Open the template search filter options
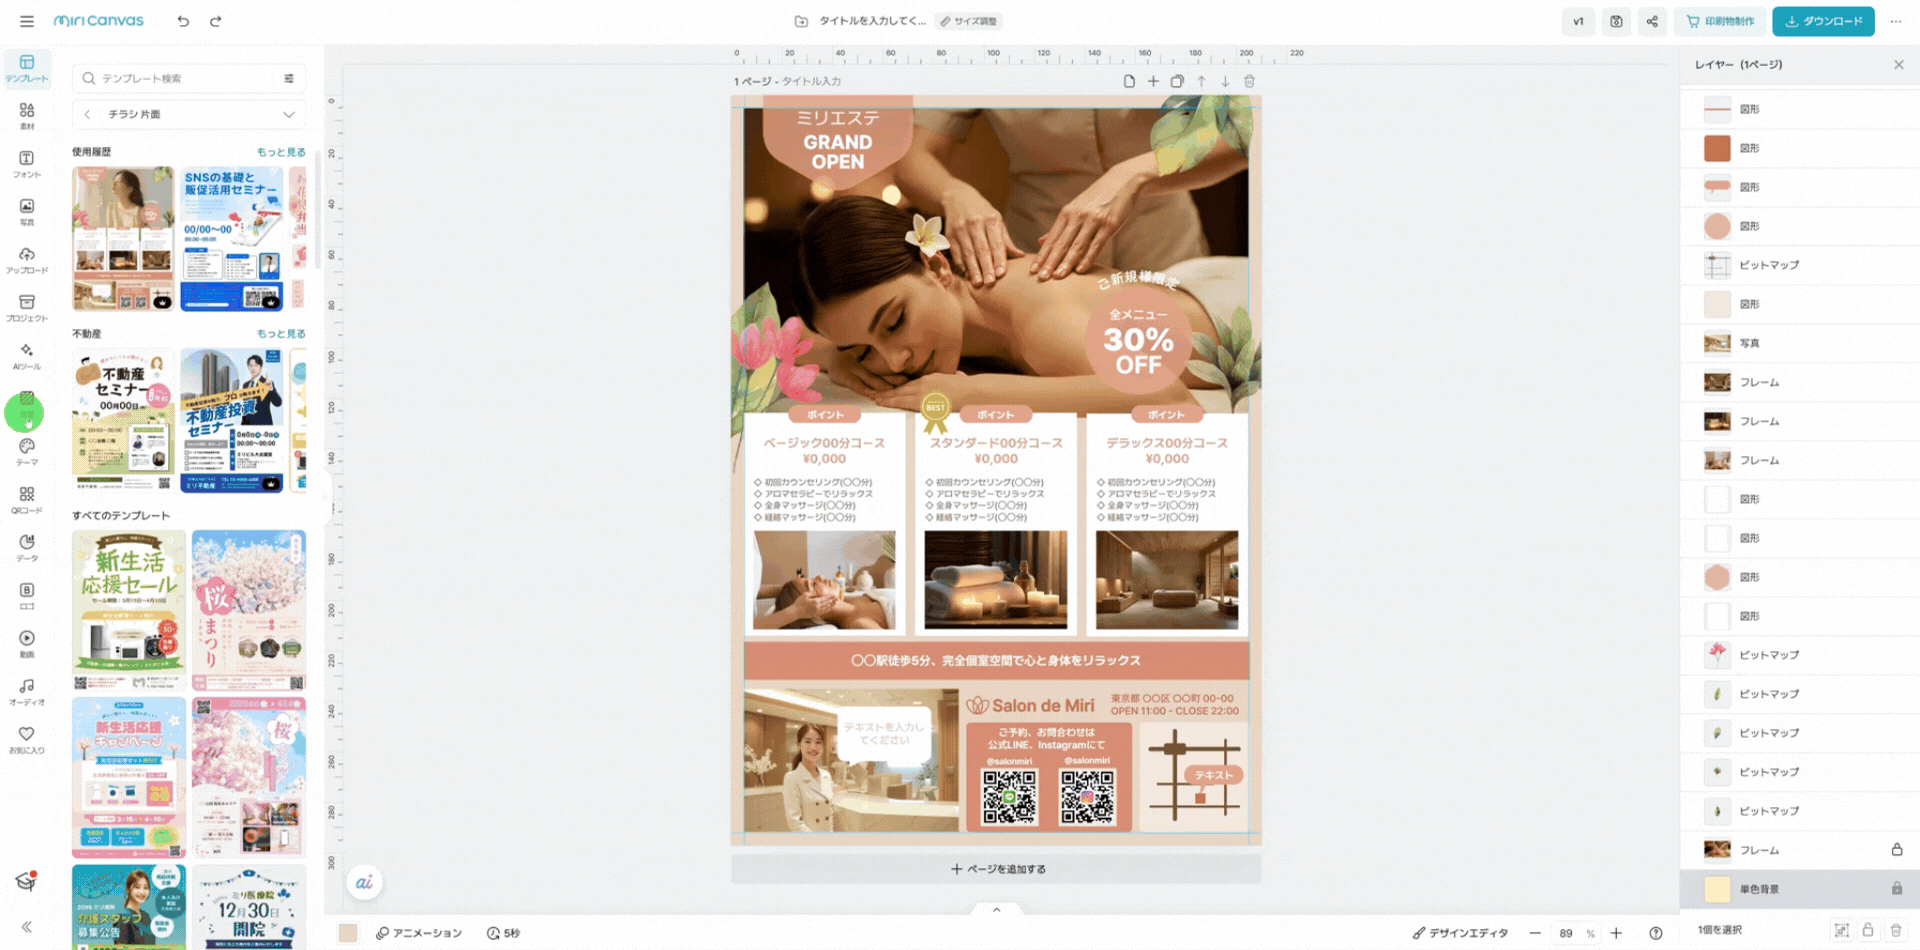This screenshot has height=950, width=1920. coord(289,78)
